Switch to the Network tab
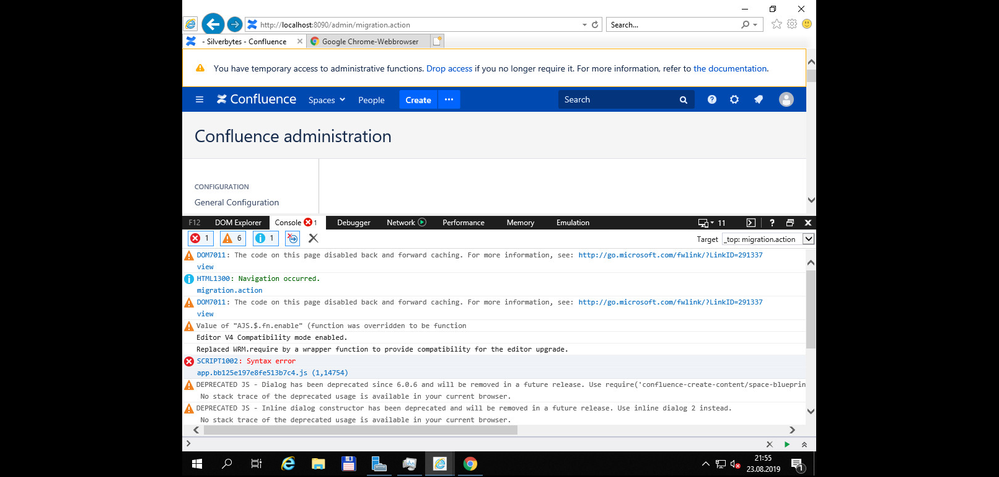 coord(405,223)
